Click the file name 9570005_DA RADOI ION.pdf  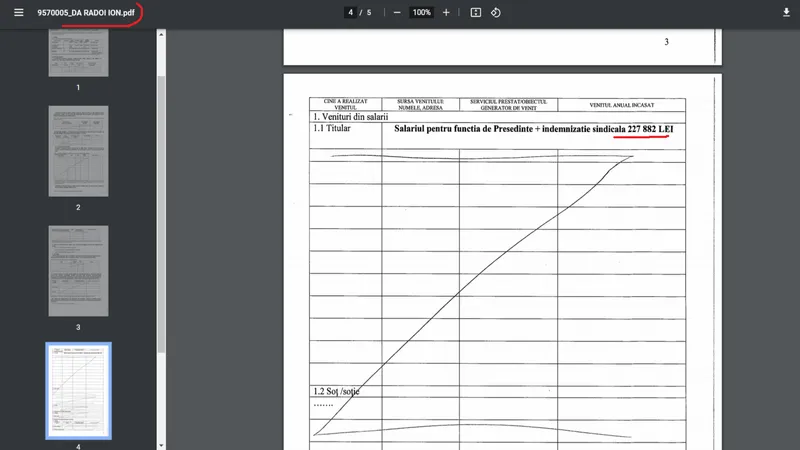click(86, 13)
